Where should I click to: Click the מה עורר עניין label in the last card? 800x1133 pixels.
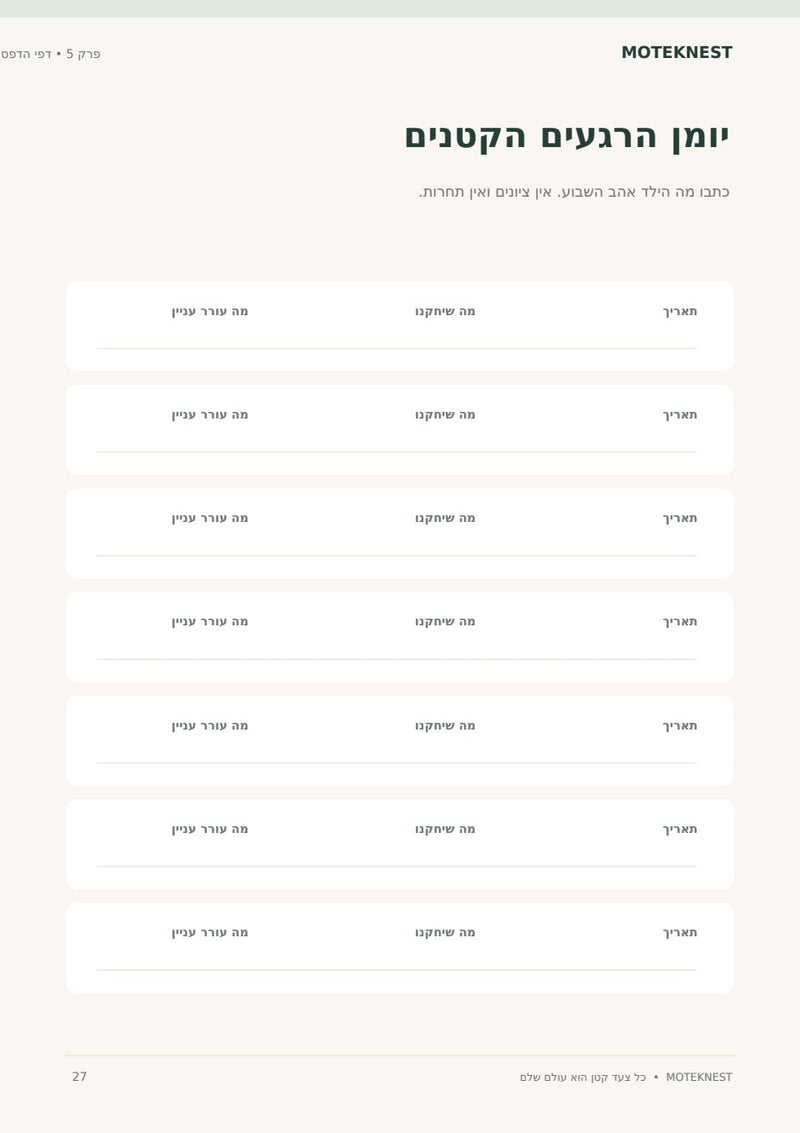210,932
